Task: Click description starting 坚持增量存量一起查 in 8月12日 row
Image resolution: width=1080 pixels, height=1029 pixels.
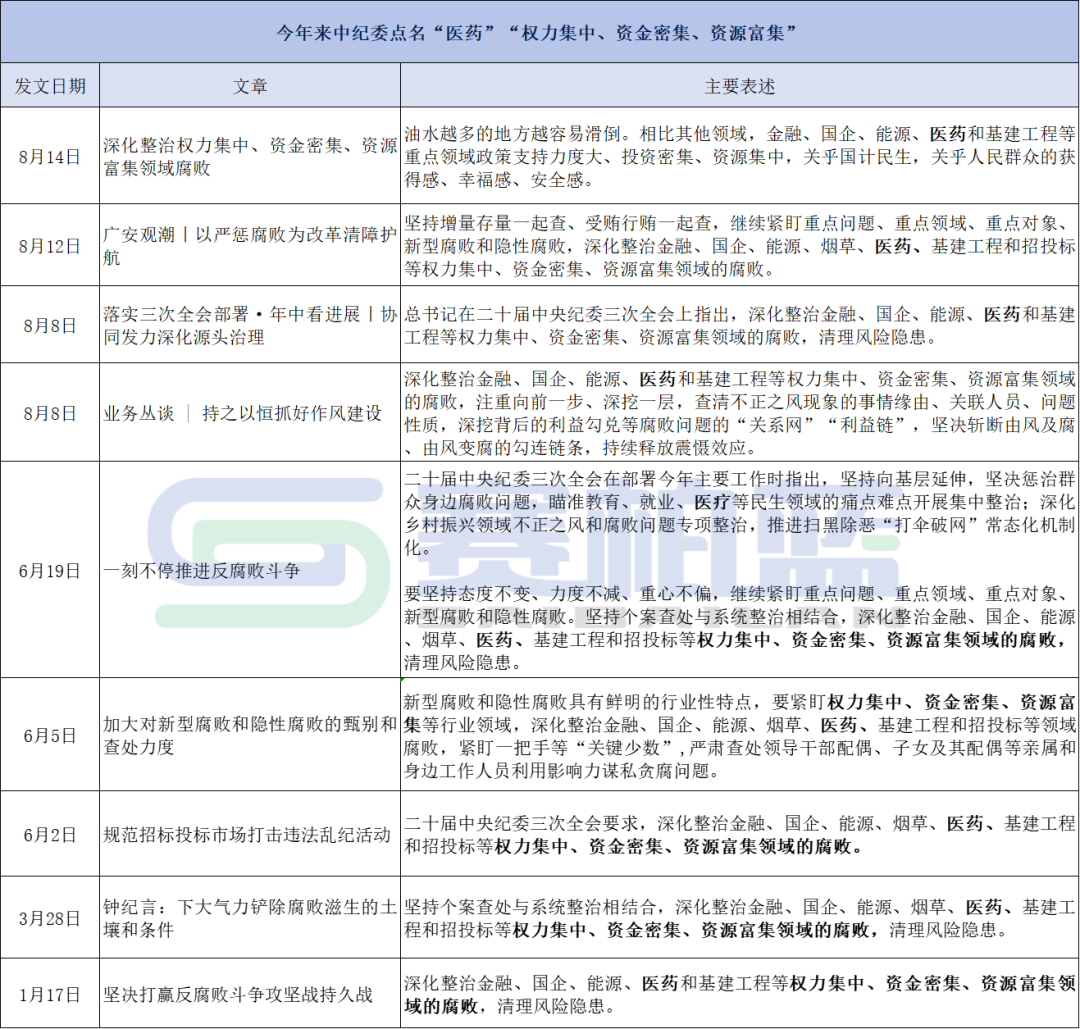Action: tap(740, 246)
